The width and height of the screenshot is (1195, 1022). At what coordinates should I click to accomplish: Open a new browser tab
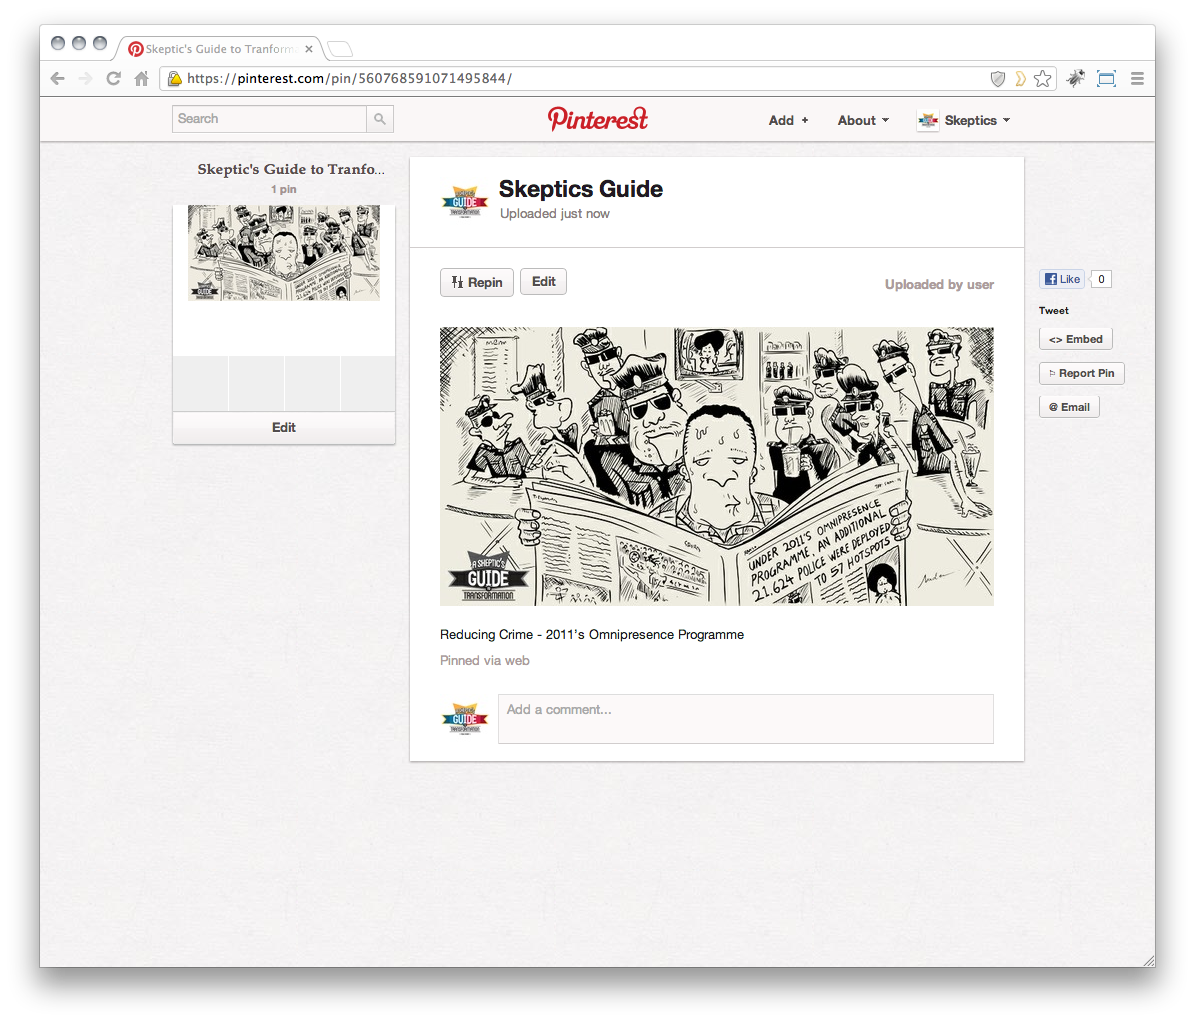(340, 49)
